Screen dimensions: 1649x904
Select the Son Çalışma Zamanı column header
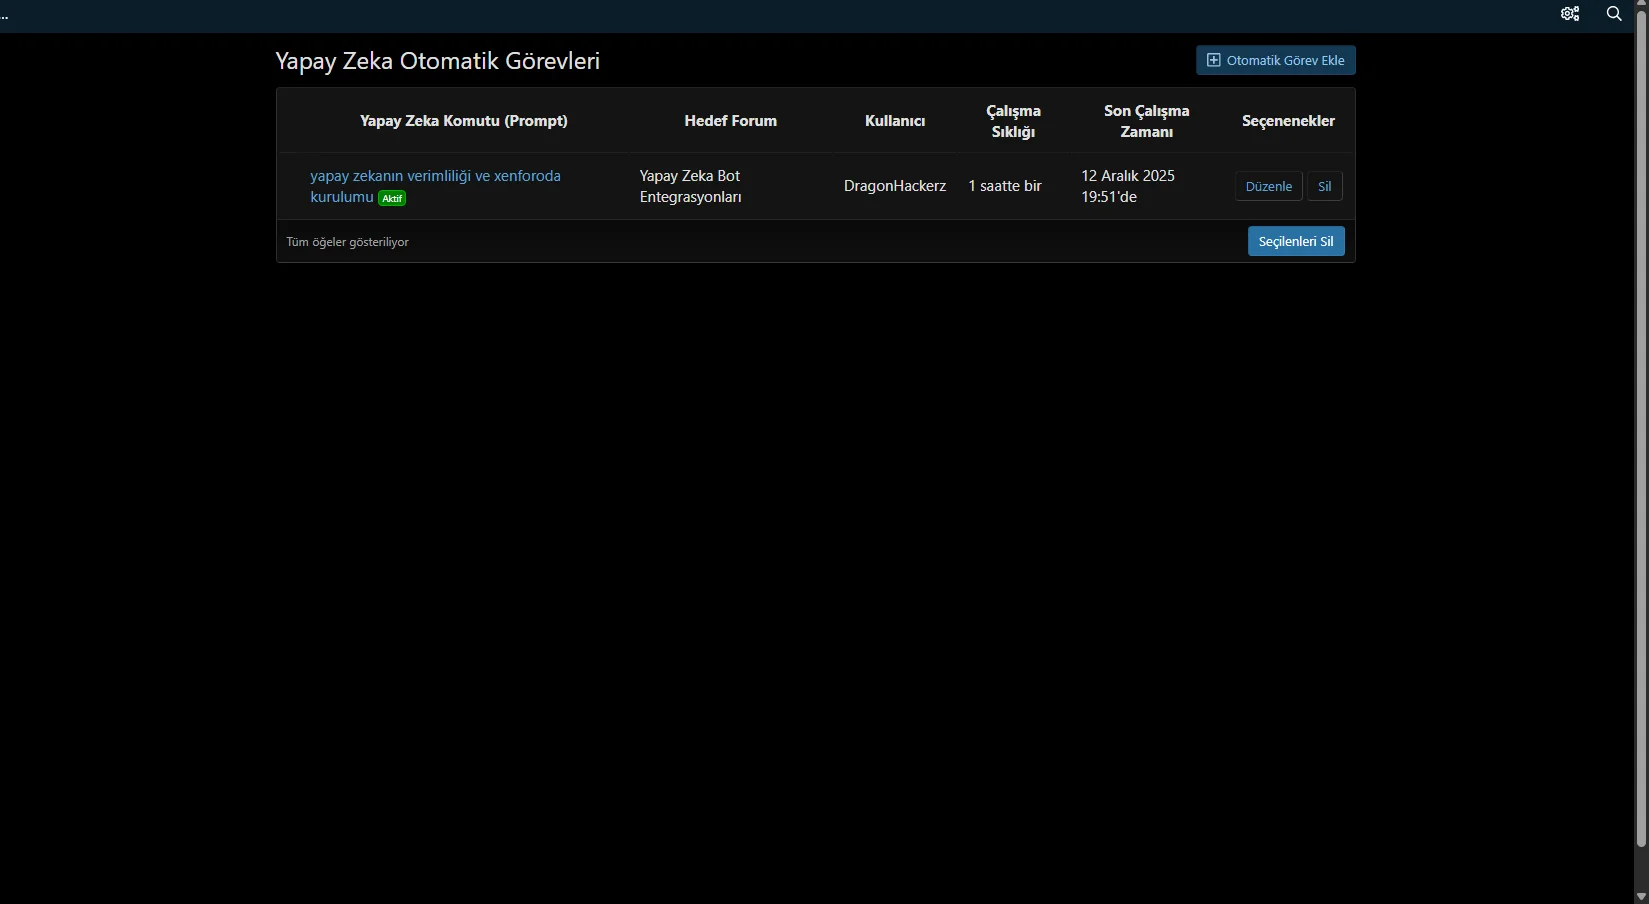click(1146, 121)
